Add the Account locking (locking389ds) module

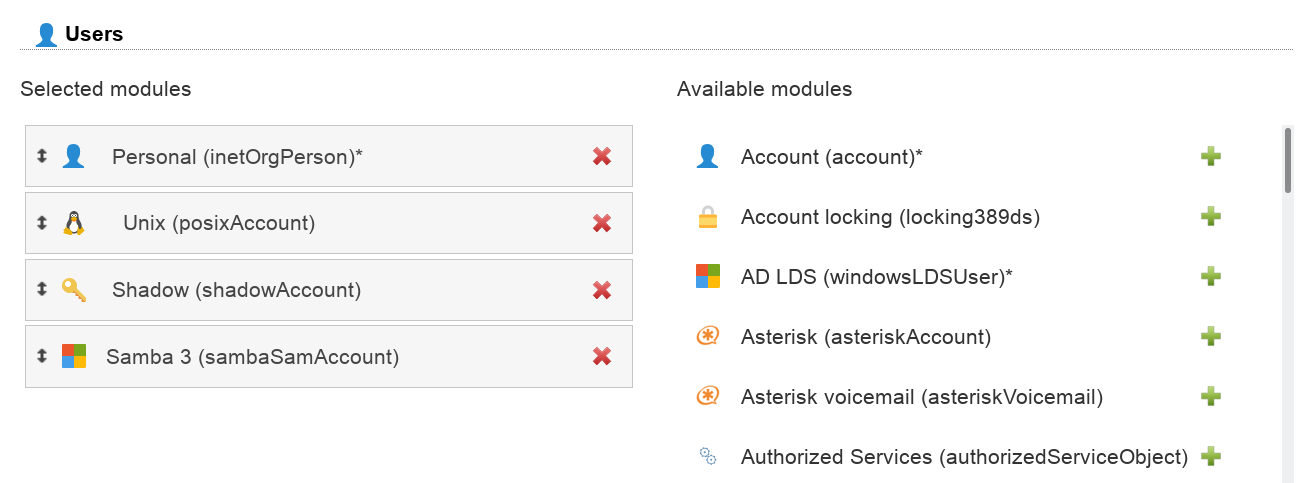tap(1211, 216)
